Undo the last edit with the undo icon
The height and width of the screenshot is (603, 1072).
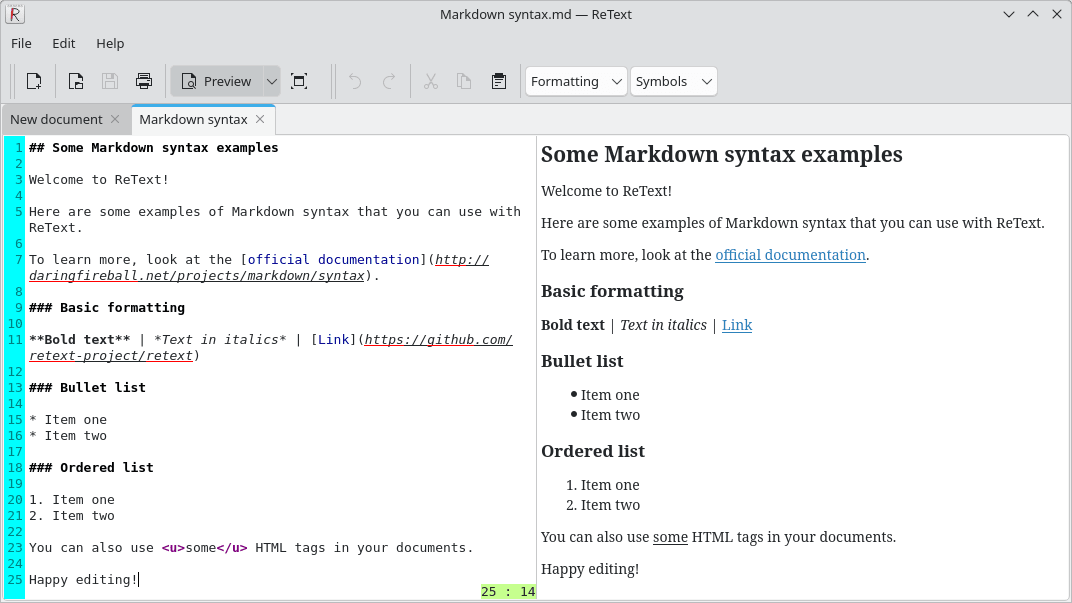[354, 81]
